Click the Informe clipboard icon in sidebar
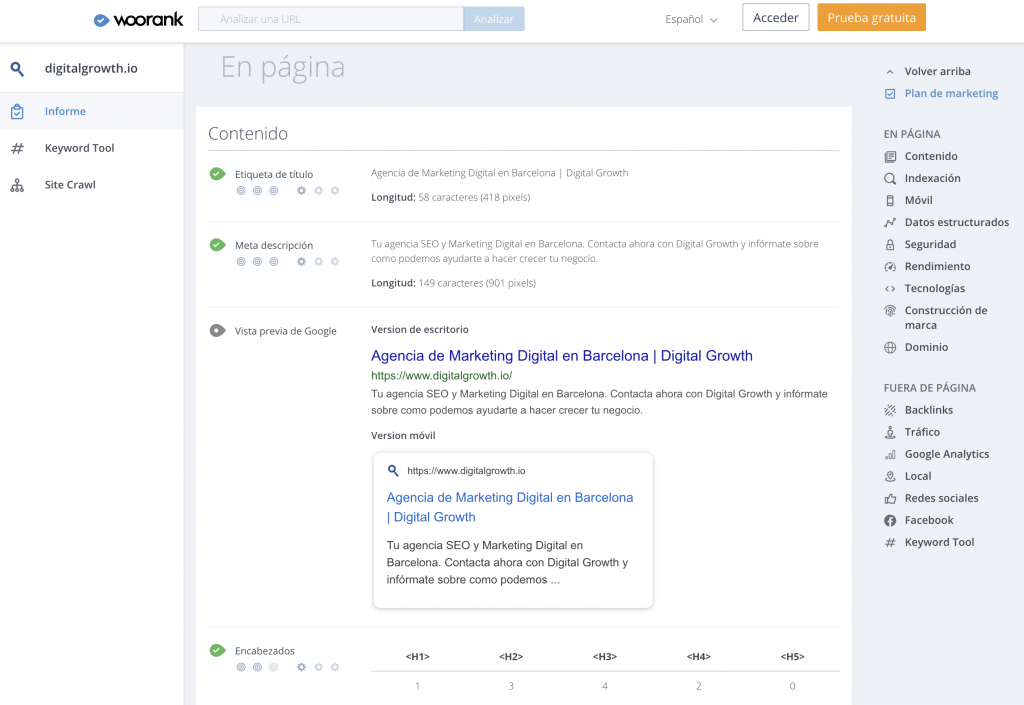This screenshot has height=705, width=1024. tap(17, 112)
